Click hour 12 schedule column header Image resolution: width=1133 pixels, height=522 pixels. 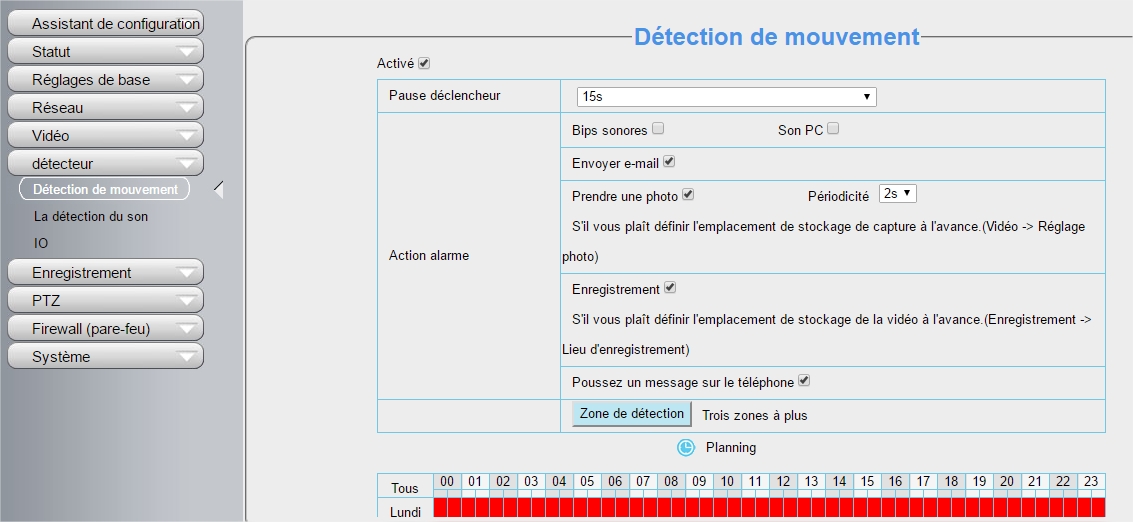783,482
